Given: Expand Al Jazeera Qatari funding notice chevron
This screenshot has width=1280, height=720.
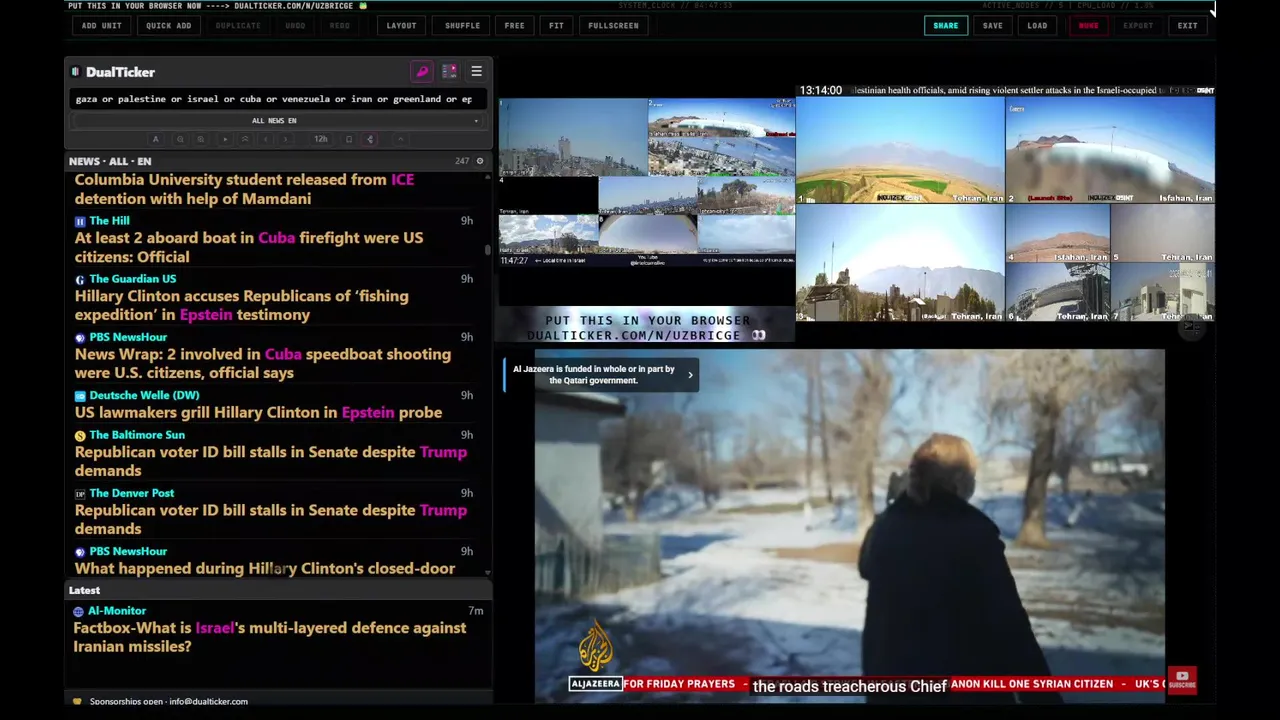Looking at the screenshot, I should pos(690,375).
